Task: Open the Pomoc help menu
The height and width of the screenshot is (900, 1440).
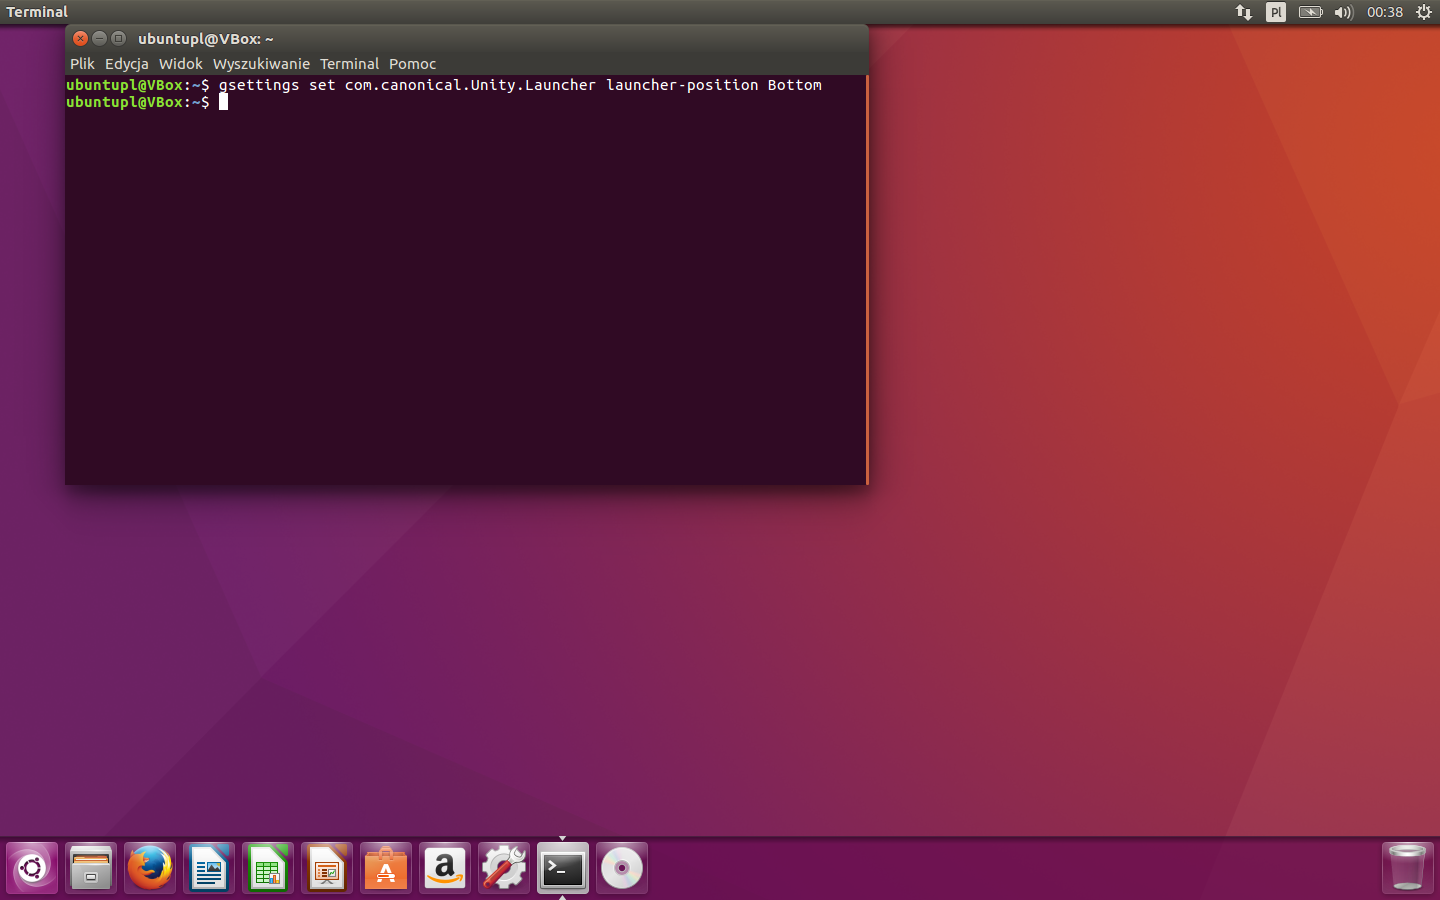Action: (x=412, y=64)
